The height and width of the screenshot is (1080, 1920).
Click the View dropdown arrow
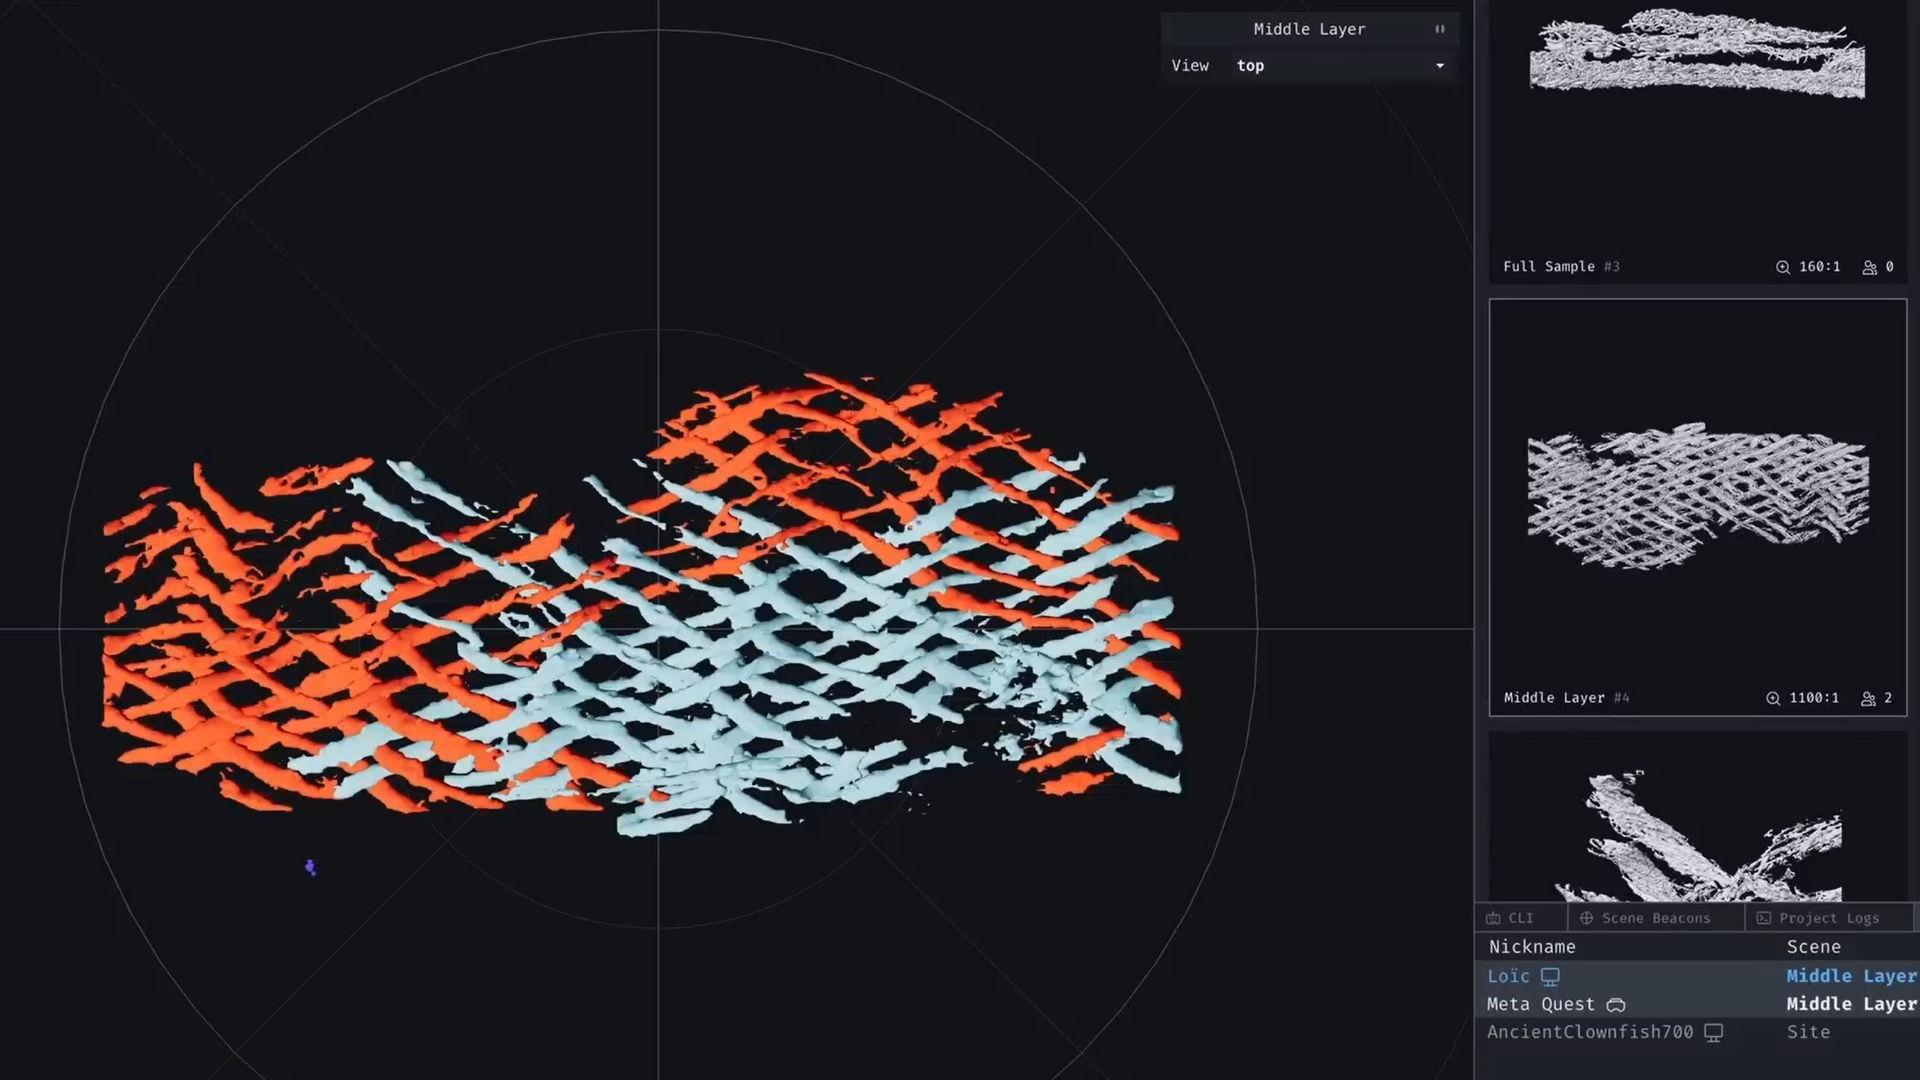[1440, 66]
